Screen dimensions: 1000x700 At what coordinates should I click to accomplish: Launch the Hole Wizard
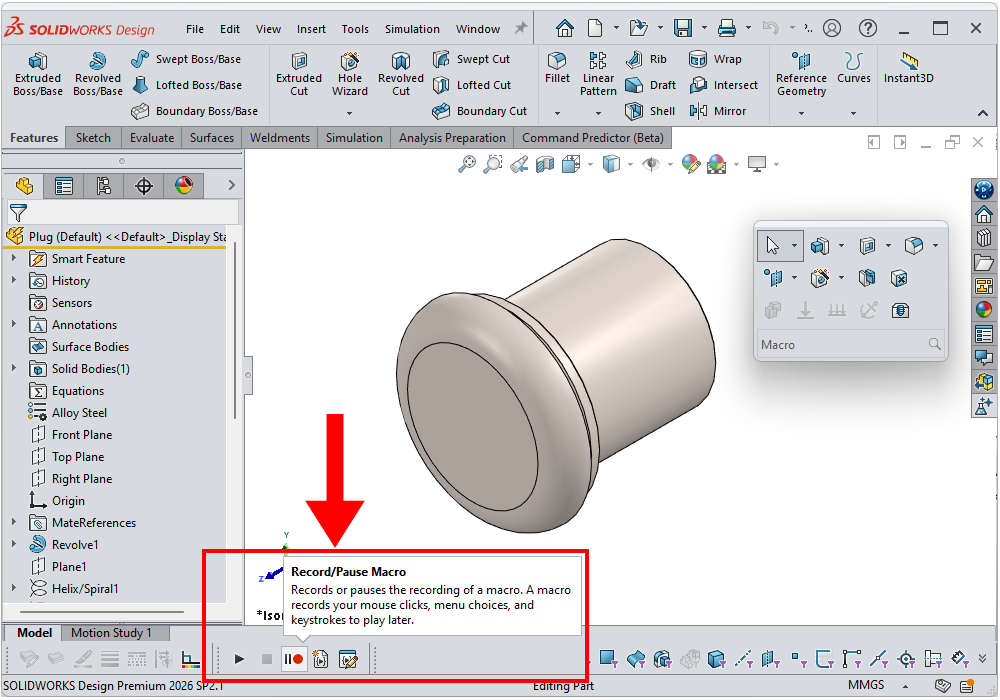click(x=349, y=74)
